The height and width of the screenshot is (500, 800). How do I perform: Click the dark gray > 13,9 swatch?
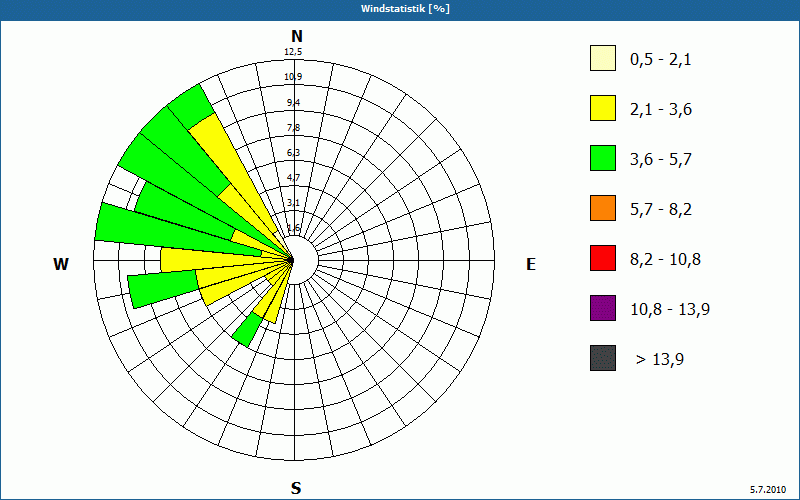(x=603, y=358)
